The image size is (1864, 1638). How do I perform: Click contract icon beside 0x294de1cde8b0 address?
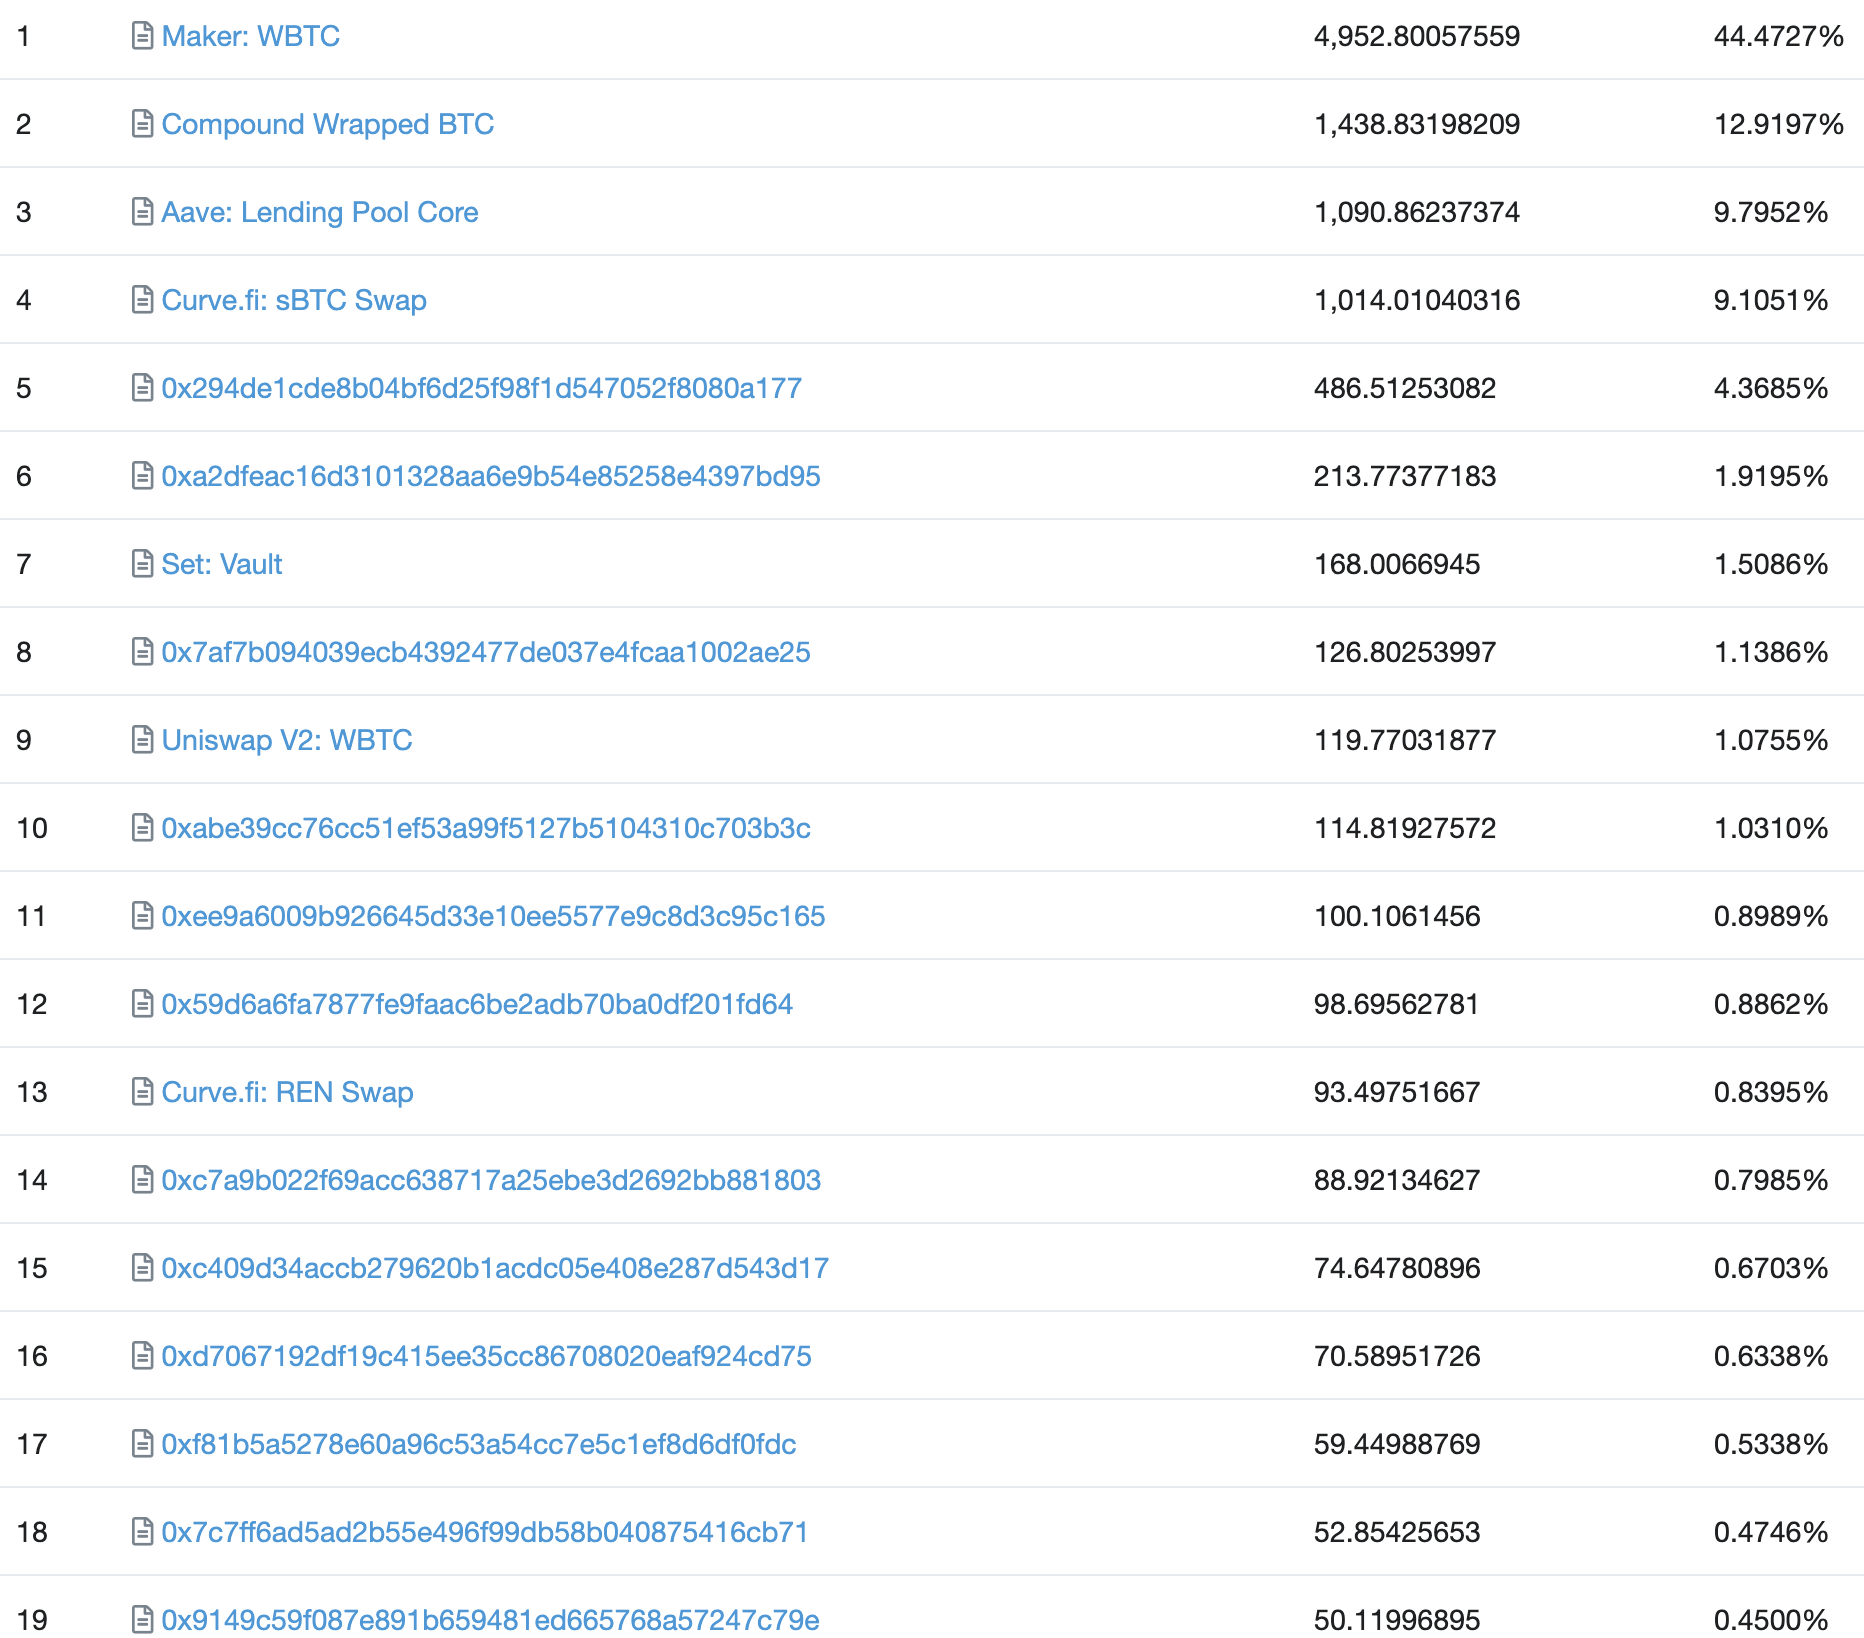point(143,388)
